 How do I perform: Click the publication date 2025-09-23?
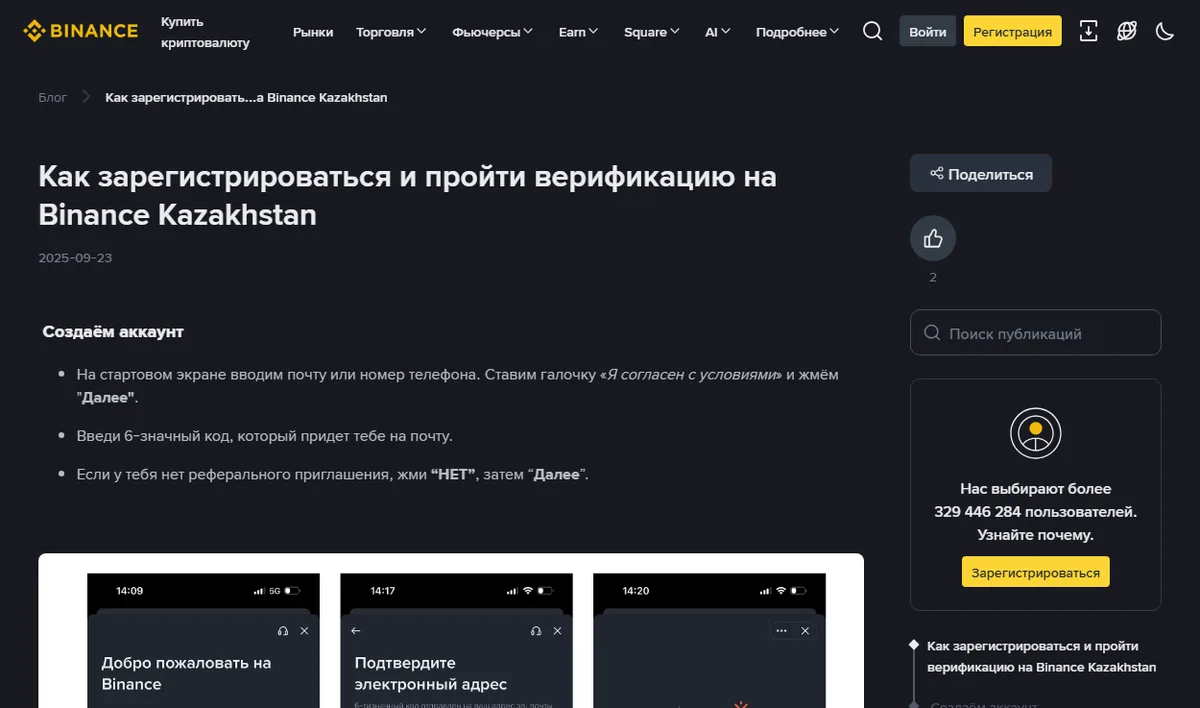click(x=75, y=258)
